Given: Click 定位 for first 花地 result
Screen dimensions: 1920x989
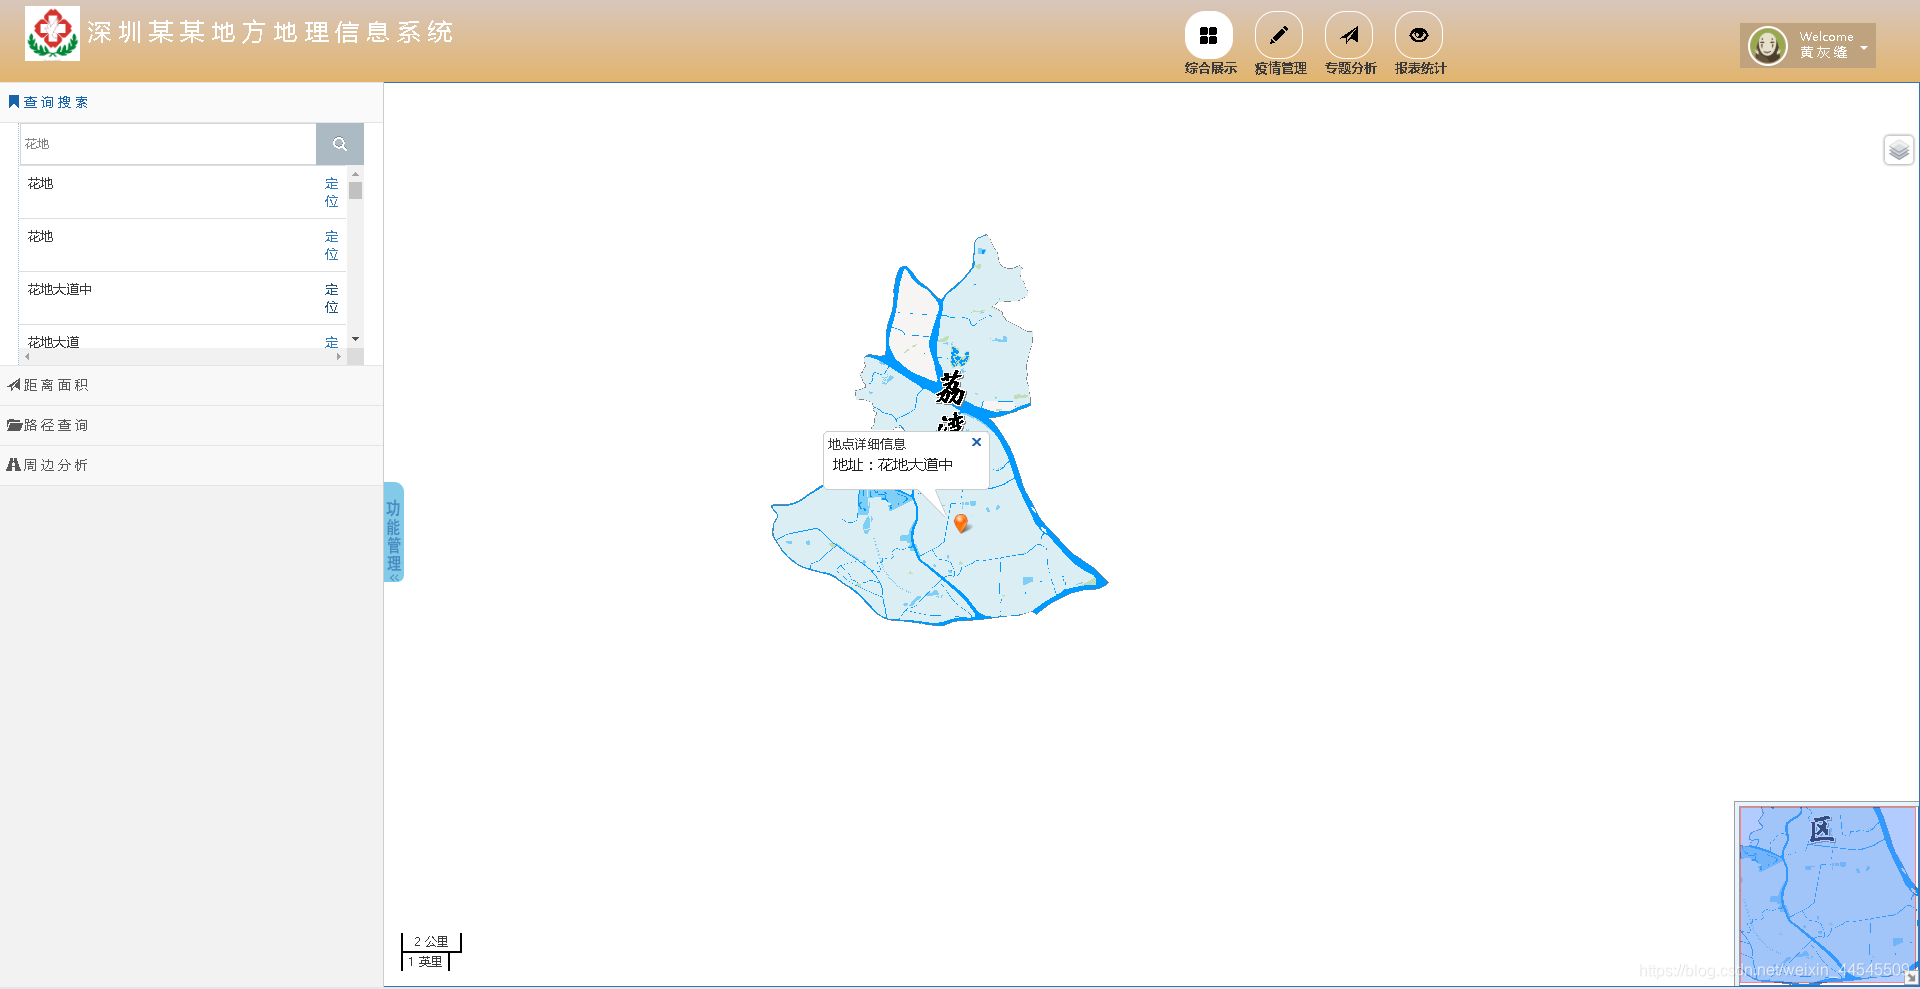Looking at the screenshot, I should [x=331, y=192].
